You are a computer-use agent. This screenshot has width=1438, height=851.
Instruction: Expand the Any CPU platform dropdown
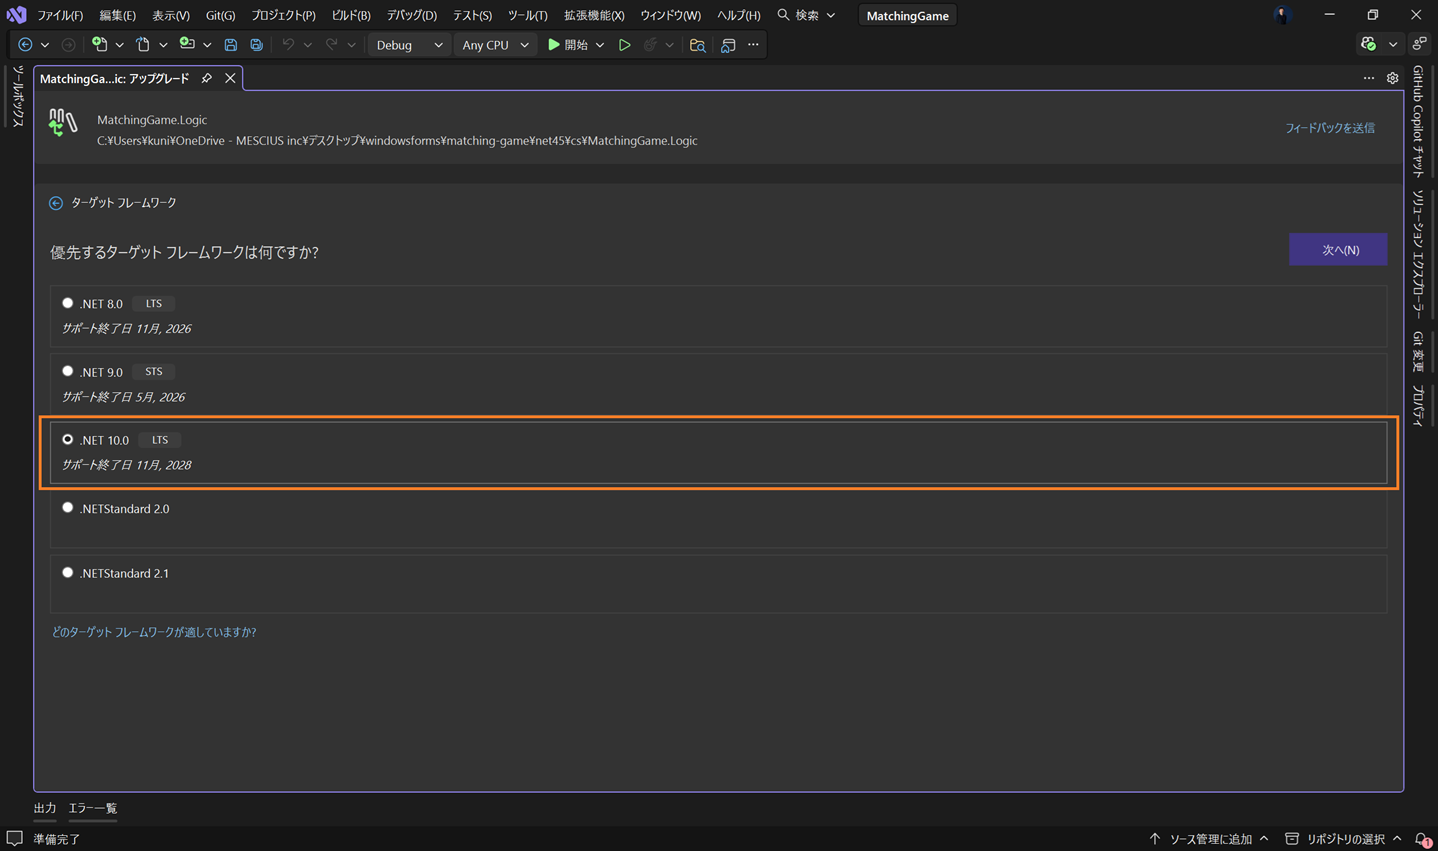pyautogui.click(x=495, y=45)
